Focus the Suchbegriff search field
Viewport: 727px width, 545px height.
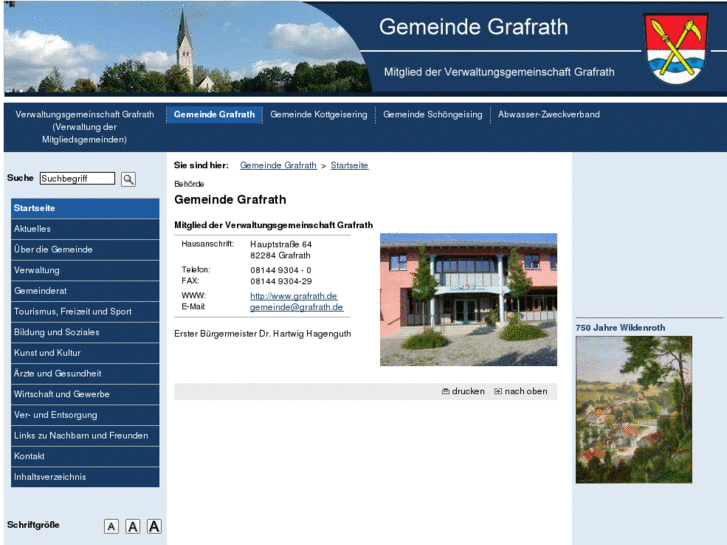[x=77, y=179]
